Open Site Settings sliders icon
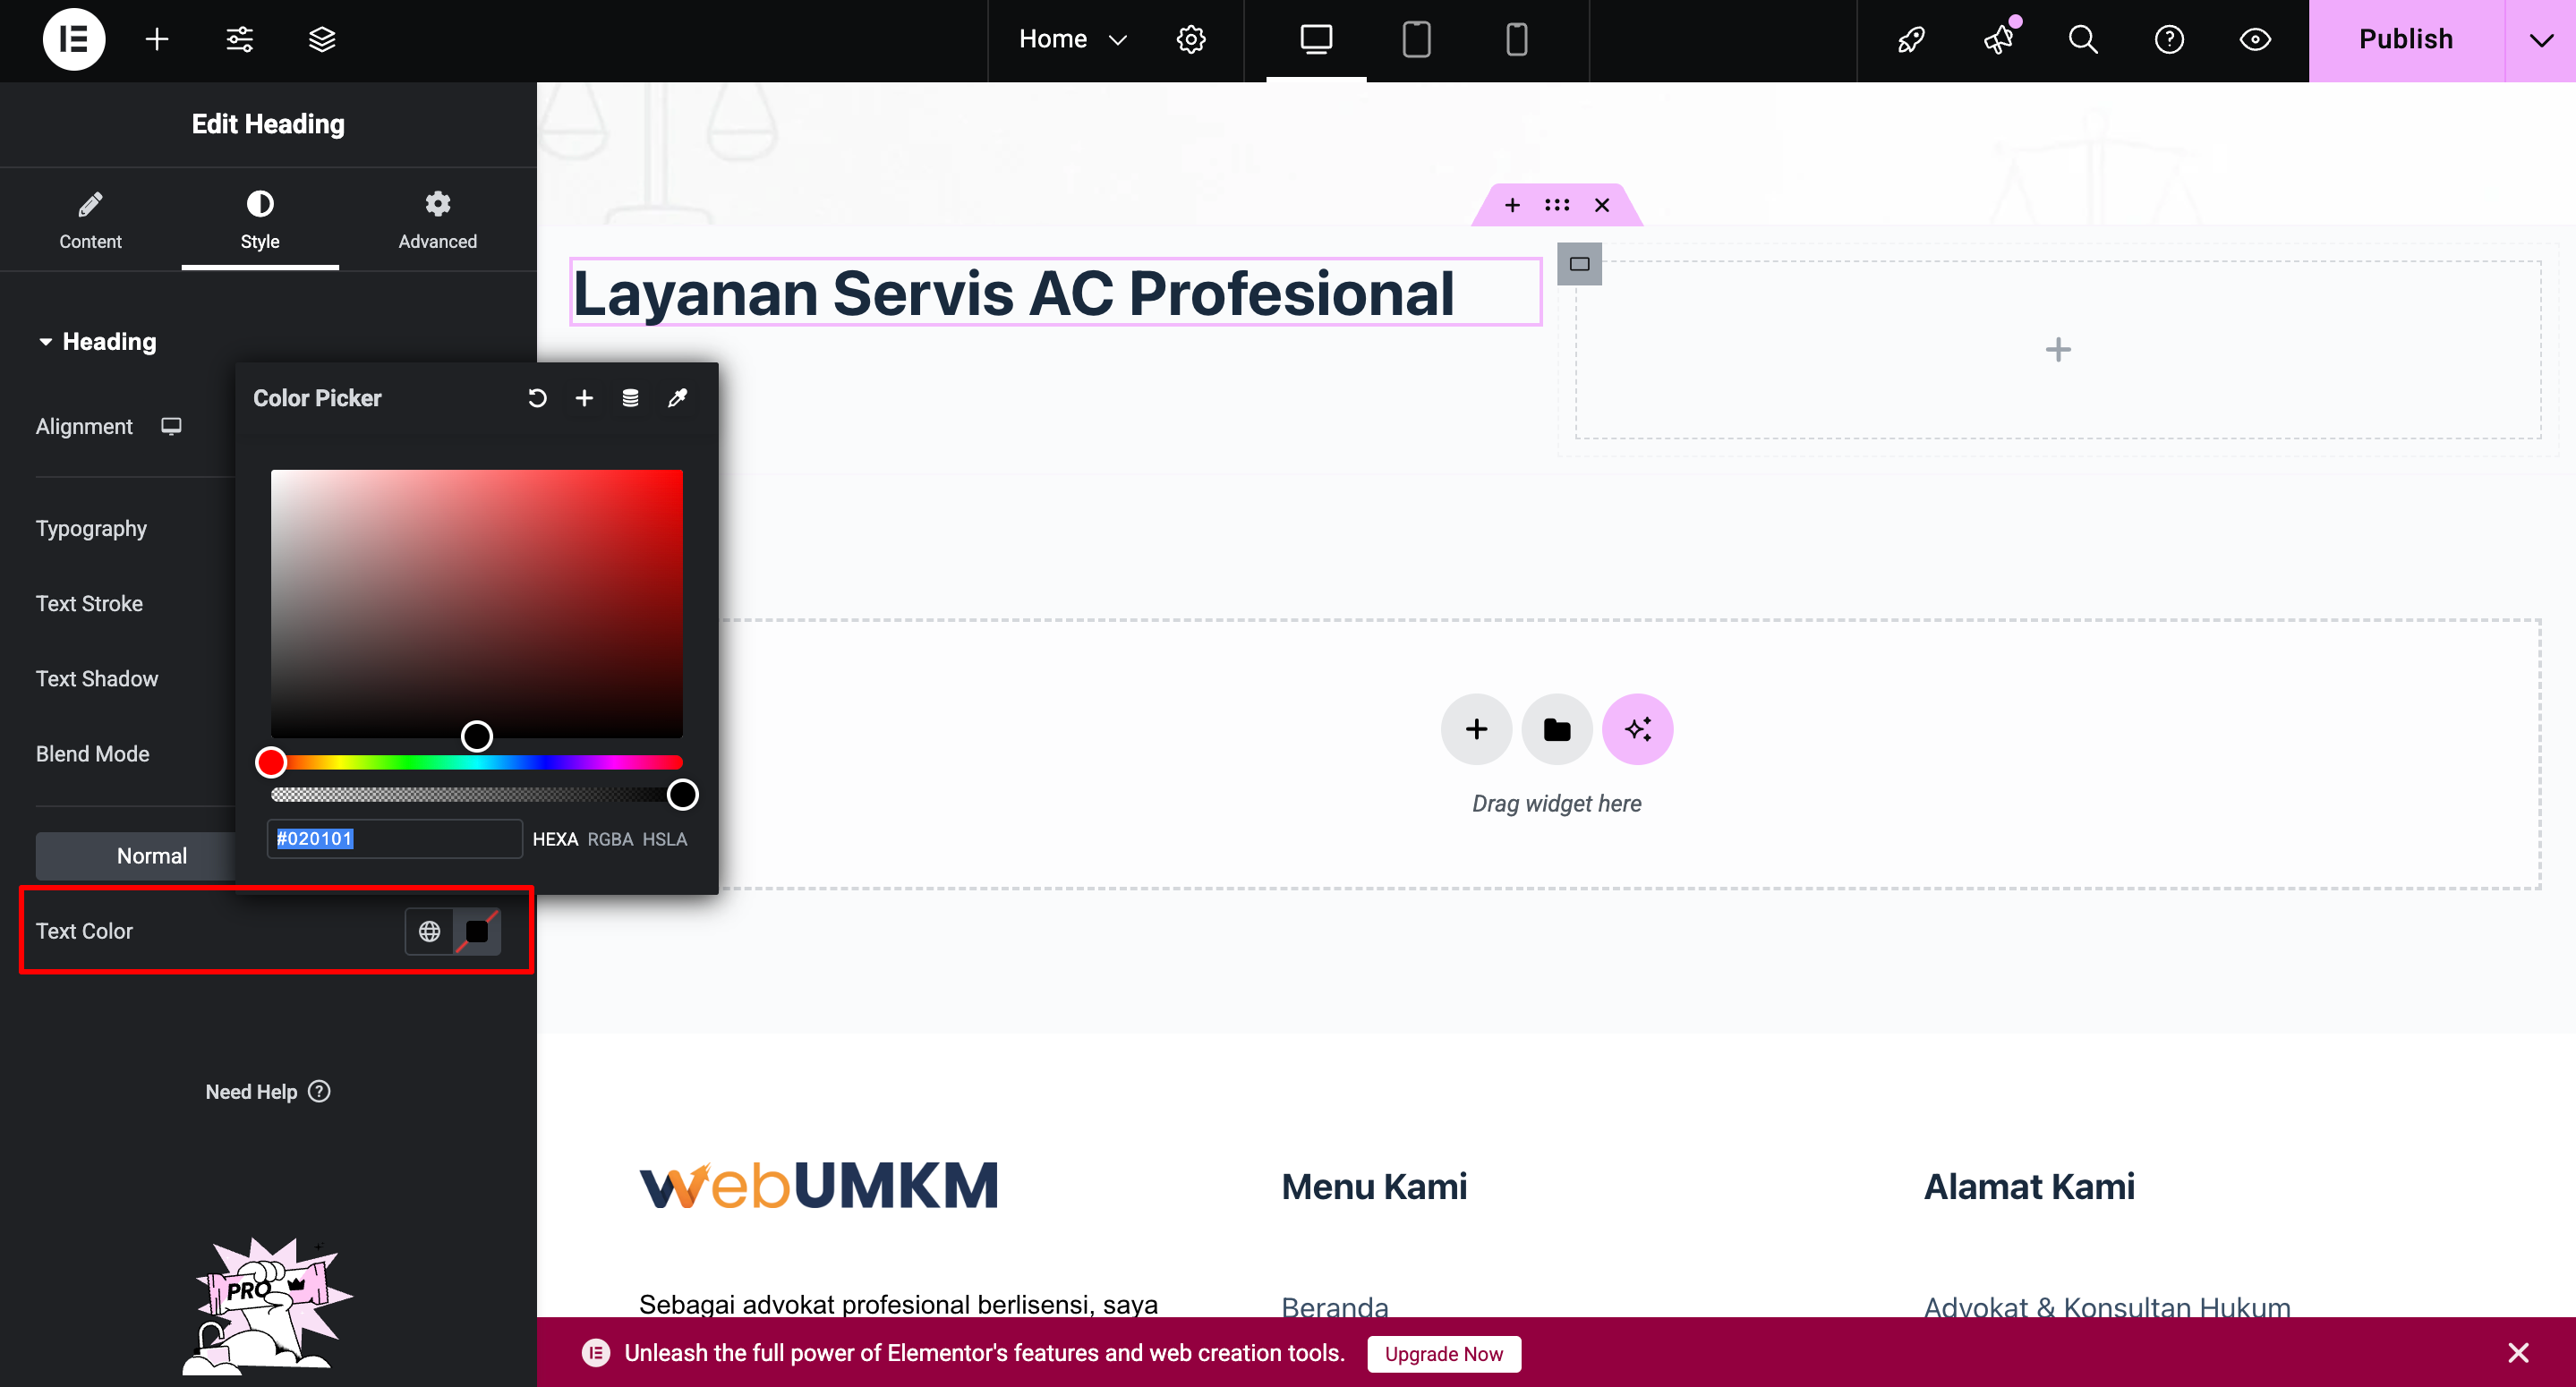 [x=239, y=39]
